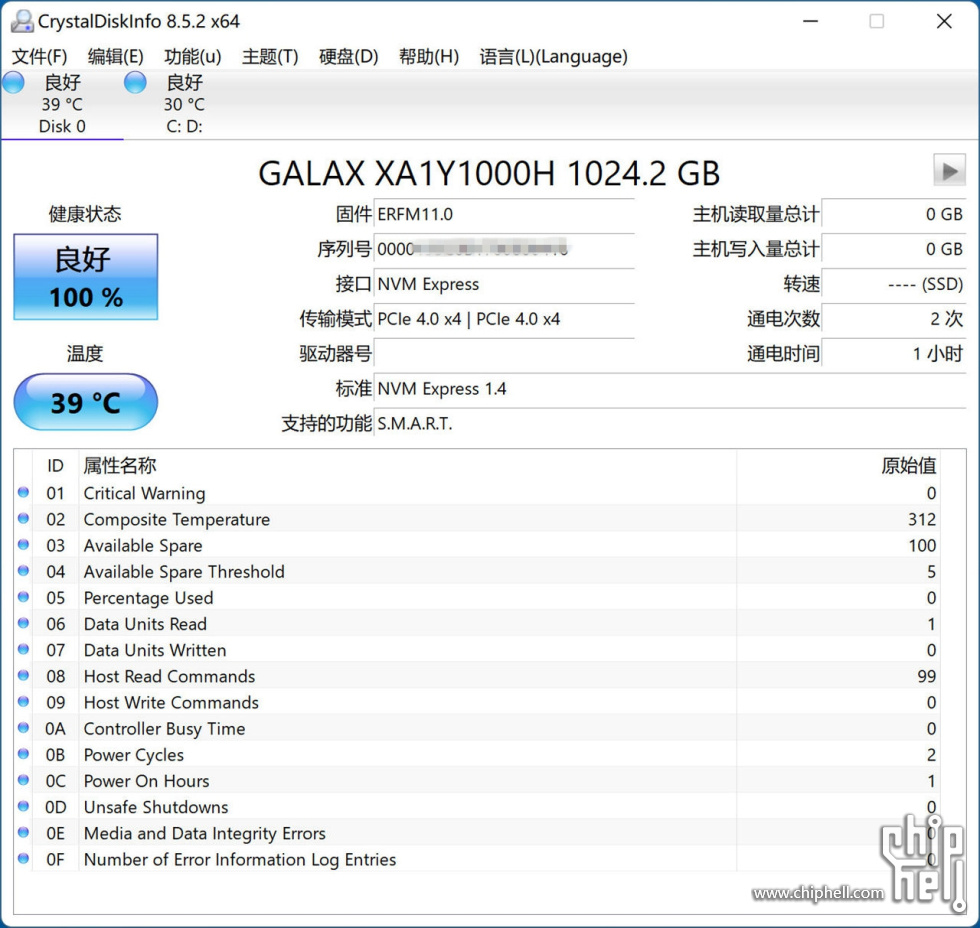980x928 pixels.
Task: Click status dot for Available Spare row
Action: pyautogui.click(x=24, y=545)
